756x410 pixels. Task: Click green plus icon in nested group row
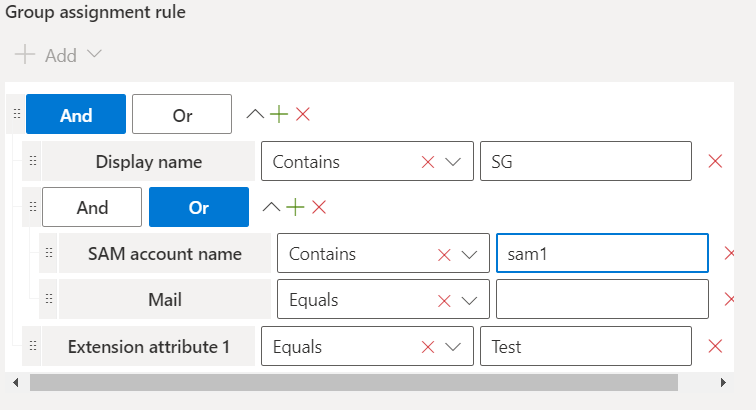295,207
